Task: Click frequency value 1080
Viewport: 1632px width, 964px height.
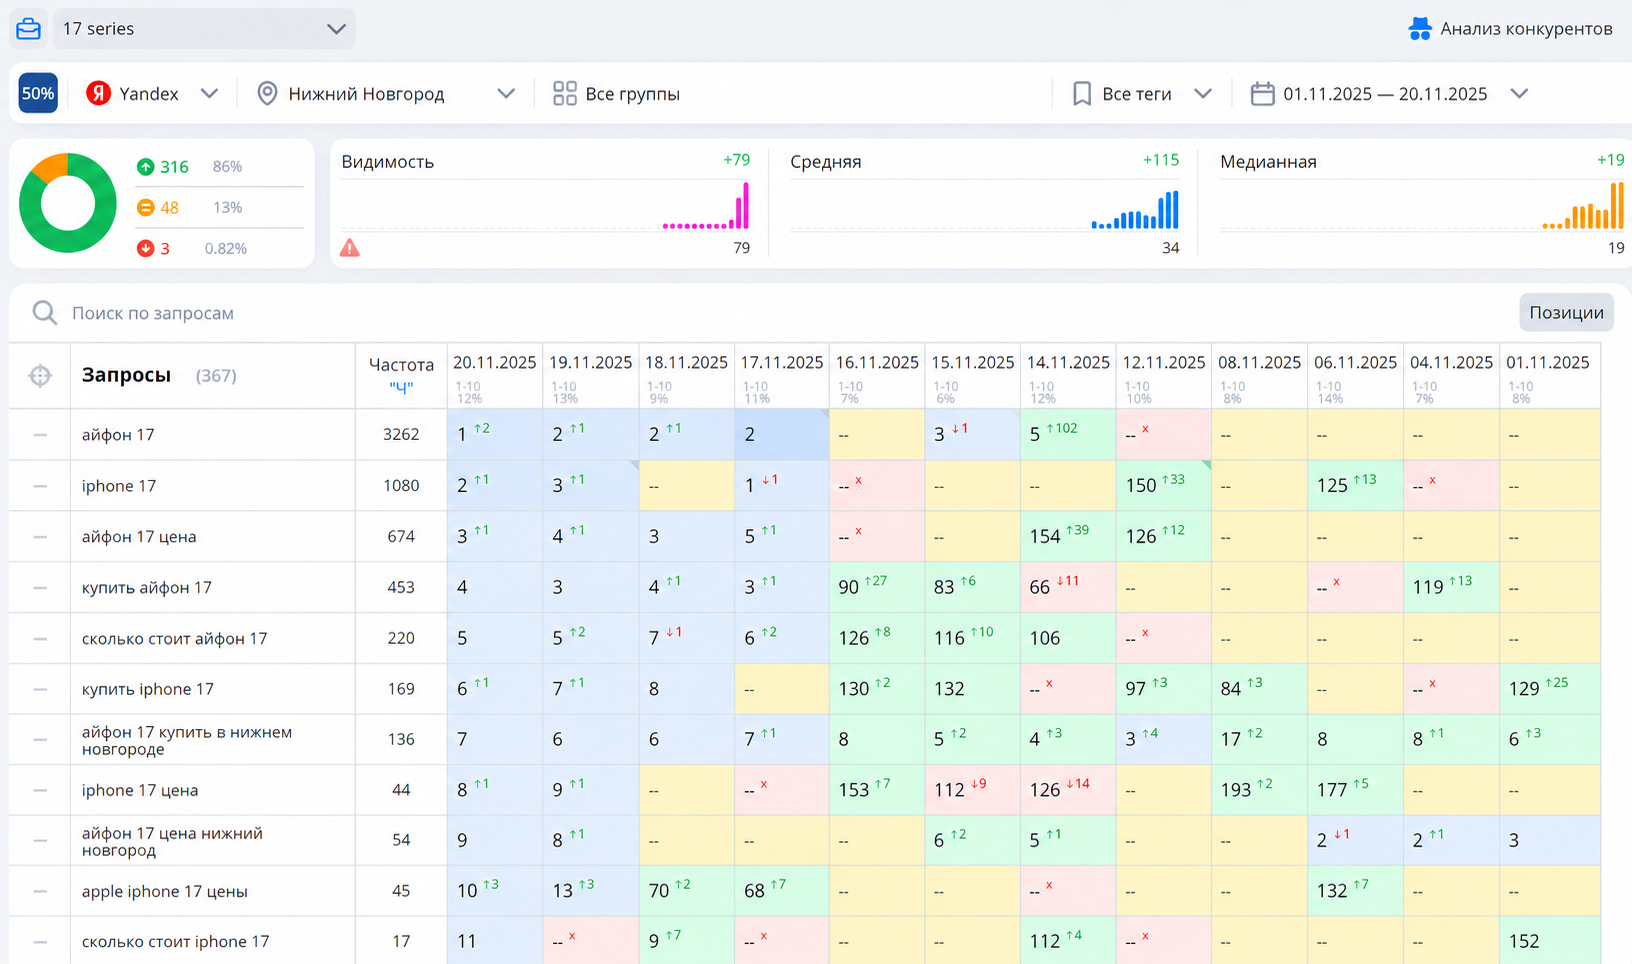Action: 401,486
